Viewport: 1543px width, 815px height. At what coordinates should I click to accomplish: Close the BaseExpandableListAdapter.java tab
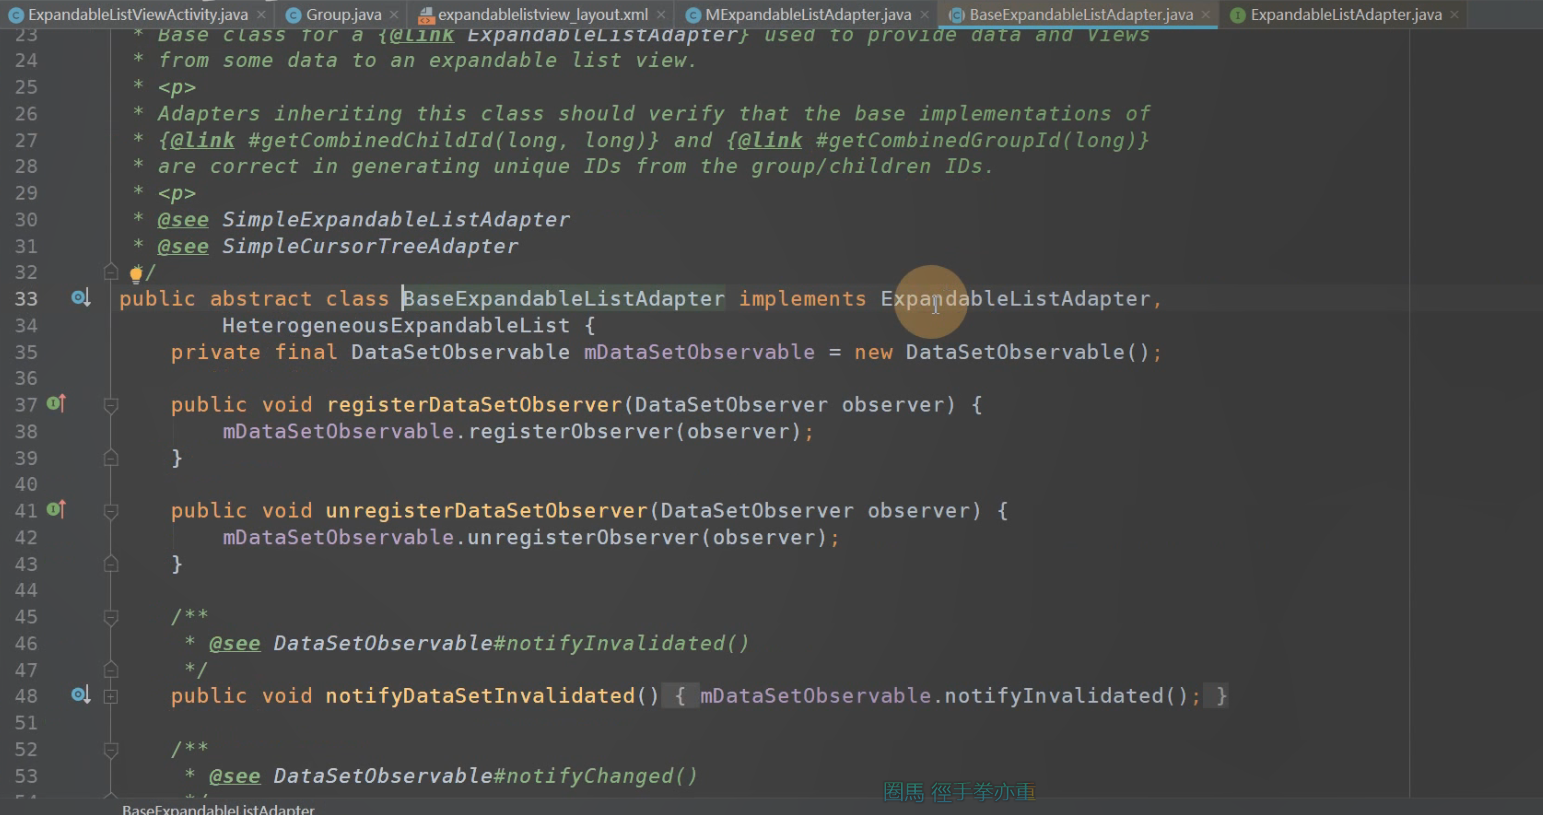(x=1206, y=15)
